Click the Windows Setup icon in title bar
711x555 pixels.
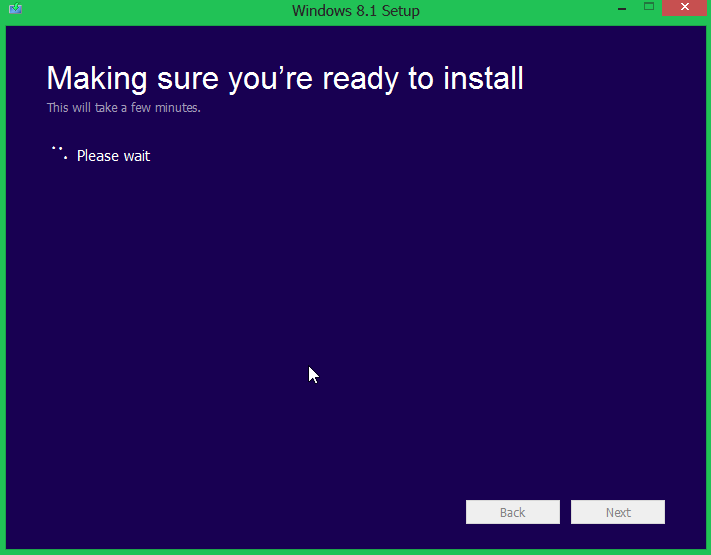pyautogui.click(x=15, y=8)
